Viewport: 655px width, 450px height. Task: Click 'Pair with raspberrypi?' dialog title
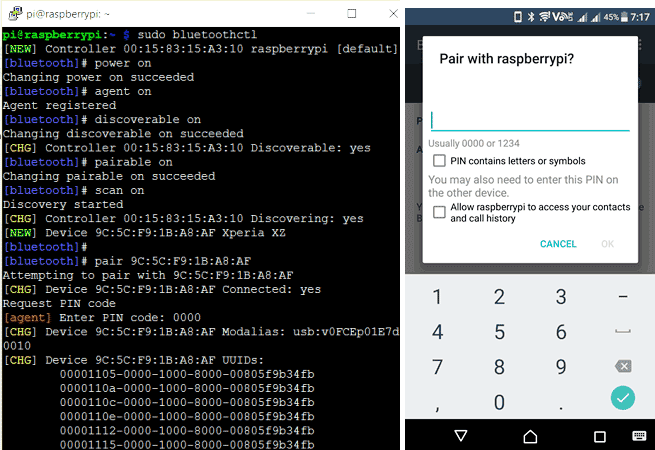pos(507,59)
